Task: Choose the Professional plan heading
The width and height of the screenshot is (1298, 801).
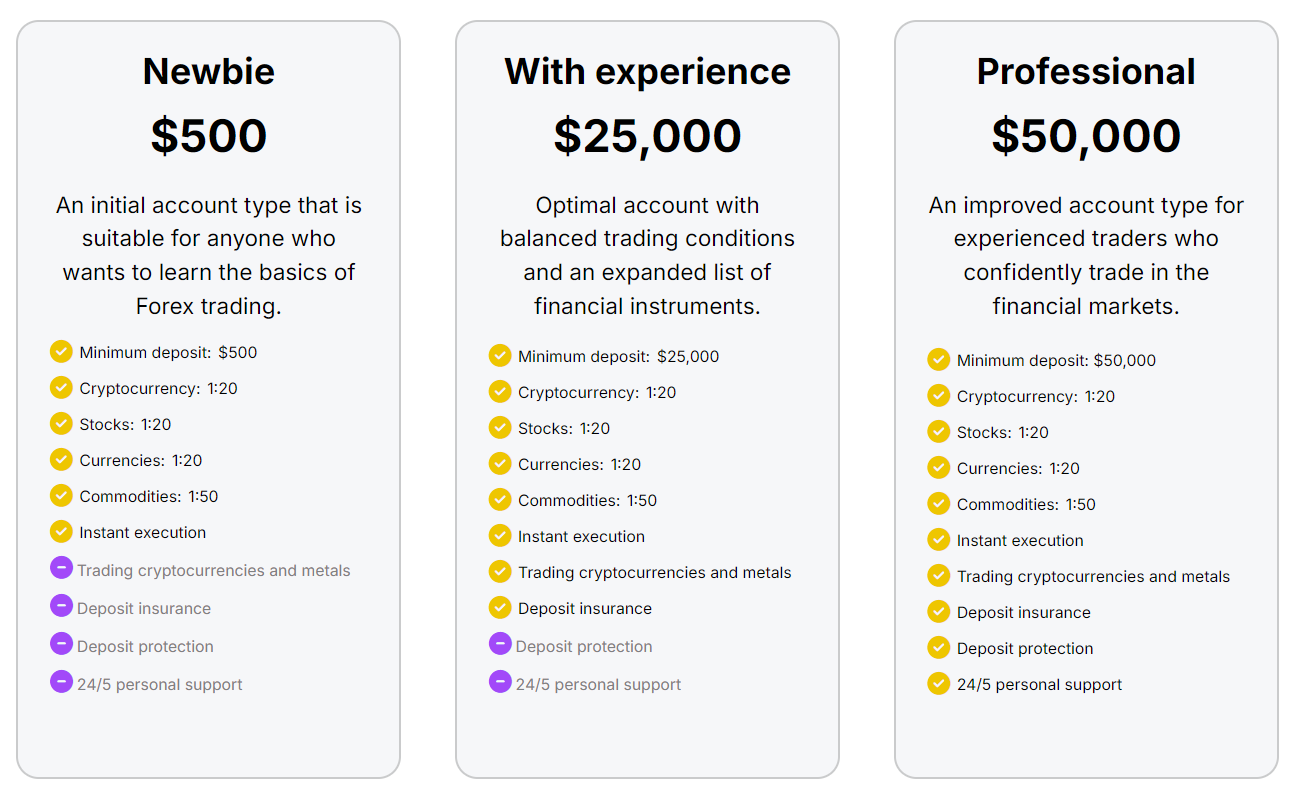Action: tap(1086, 72)
